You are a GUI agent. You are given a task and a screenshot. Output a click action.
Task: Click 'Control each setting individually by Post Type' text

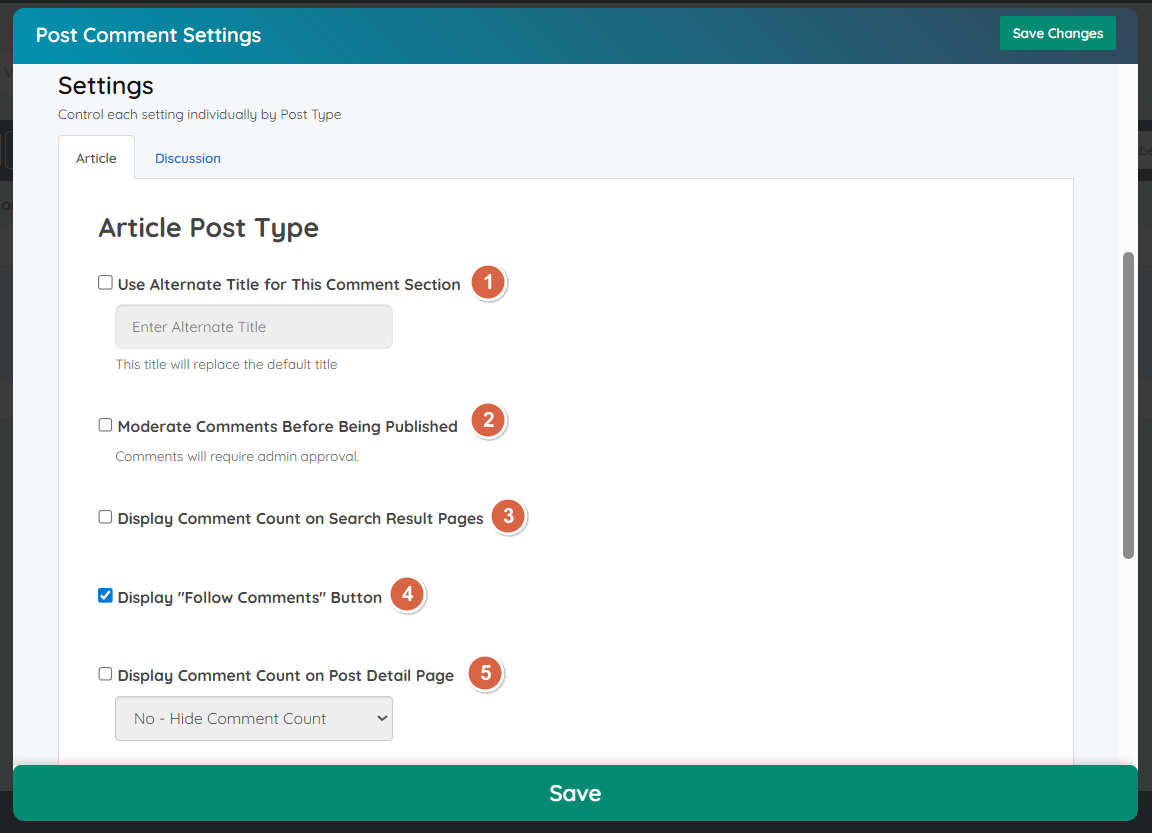pos(200,115)
